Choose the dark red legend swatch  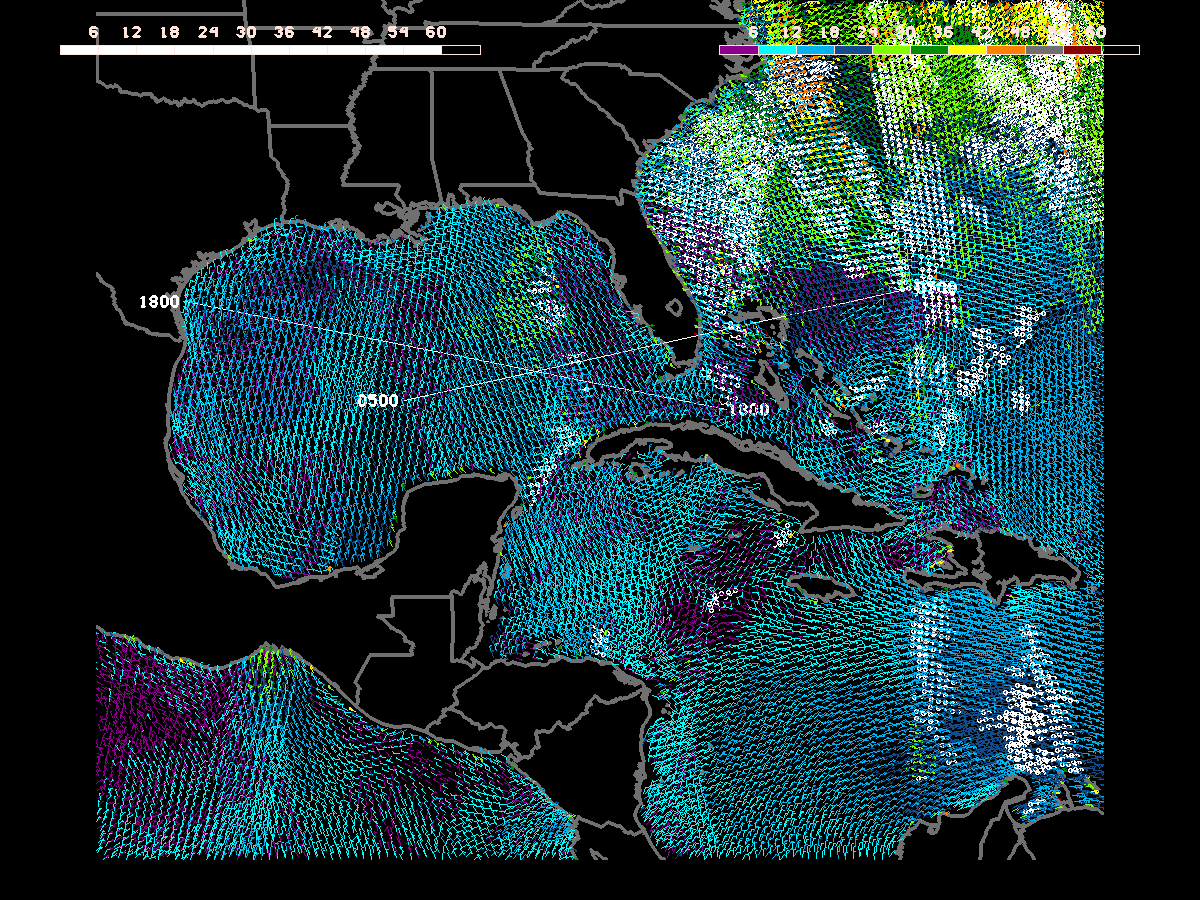[1082, 49]
